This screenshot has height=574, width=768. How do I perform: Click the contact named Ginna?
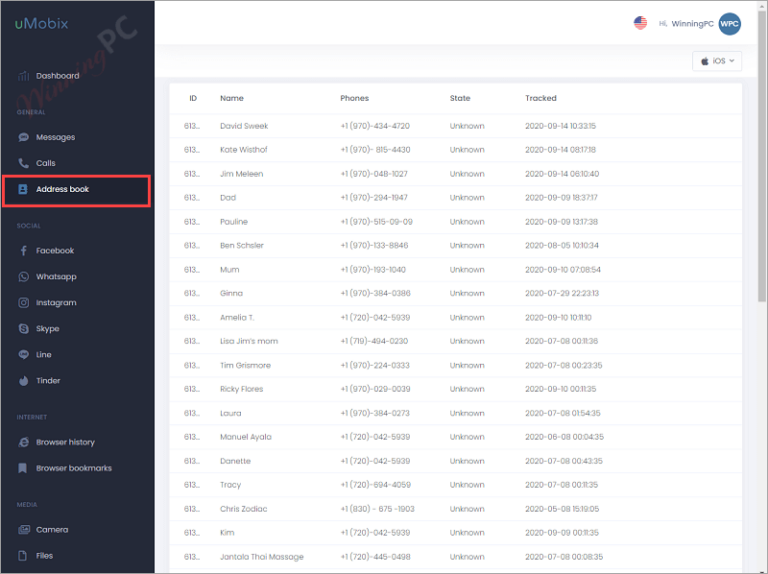231,293
